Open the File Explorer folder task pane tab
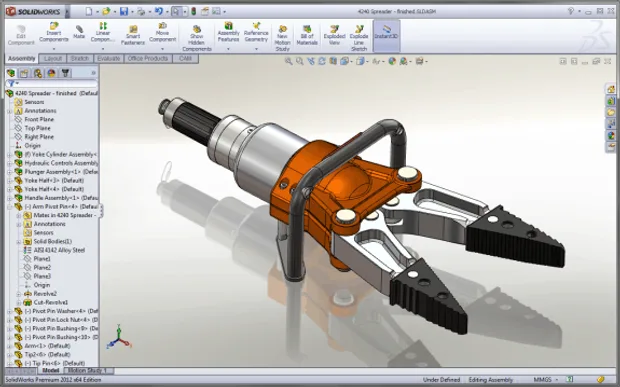This screenshot has height=387, width=620. 611,113
